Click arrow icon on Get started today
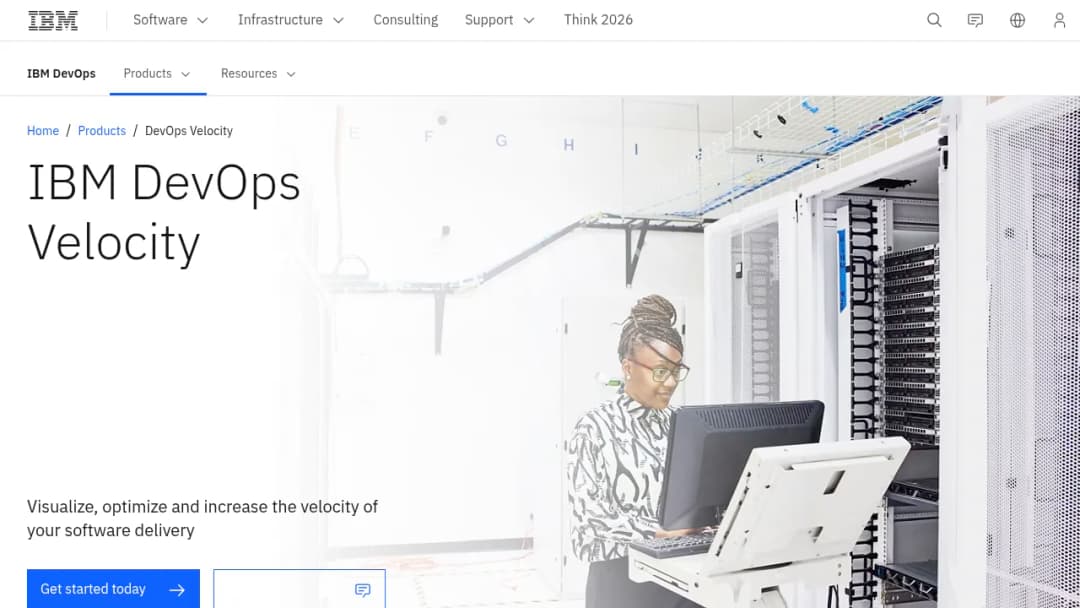 click(x=177, y=589)
